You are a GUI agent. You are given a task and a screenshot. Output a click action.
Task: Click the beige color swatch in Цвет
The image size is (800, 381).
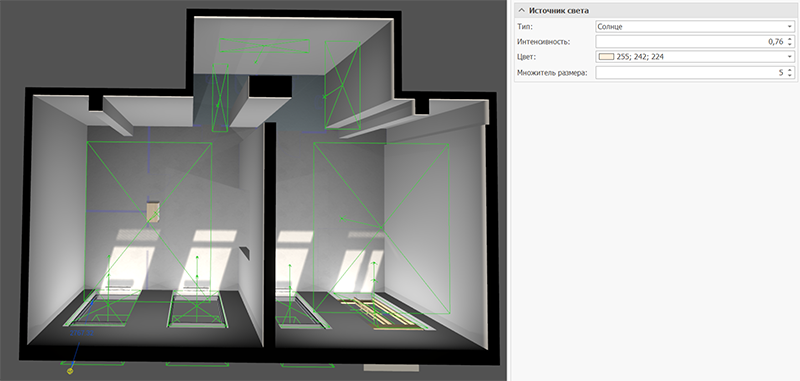pyautogui.click(x=606, y=57)
